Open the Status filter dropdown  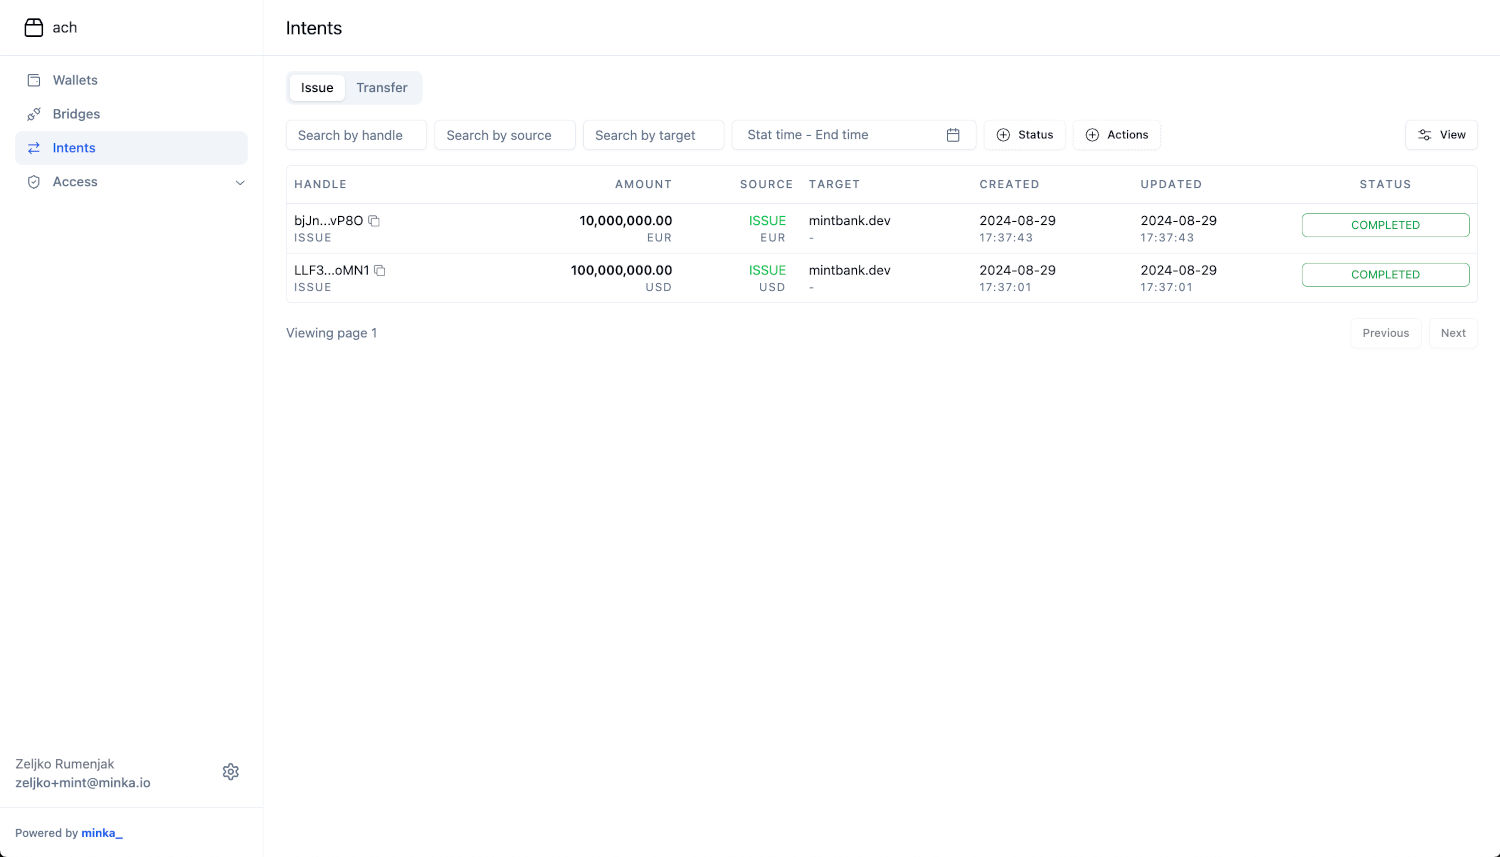[x=1025, y=135]
